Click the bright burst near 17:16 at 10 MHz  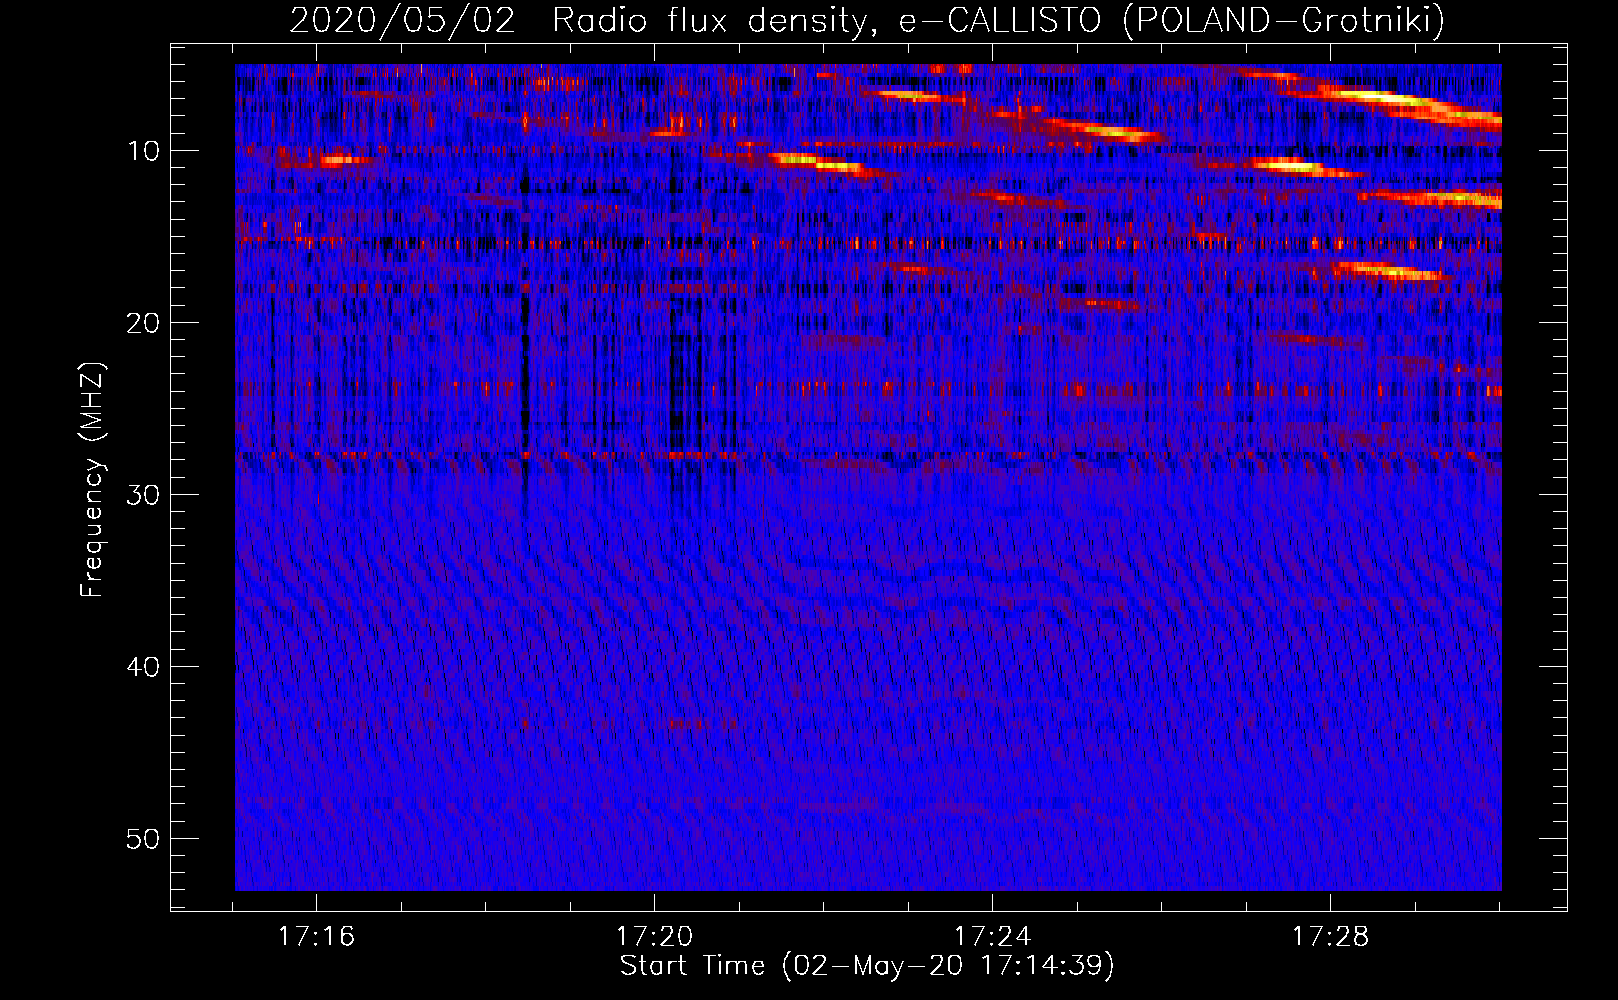click(x=338, y=159)
